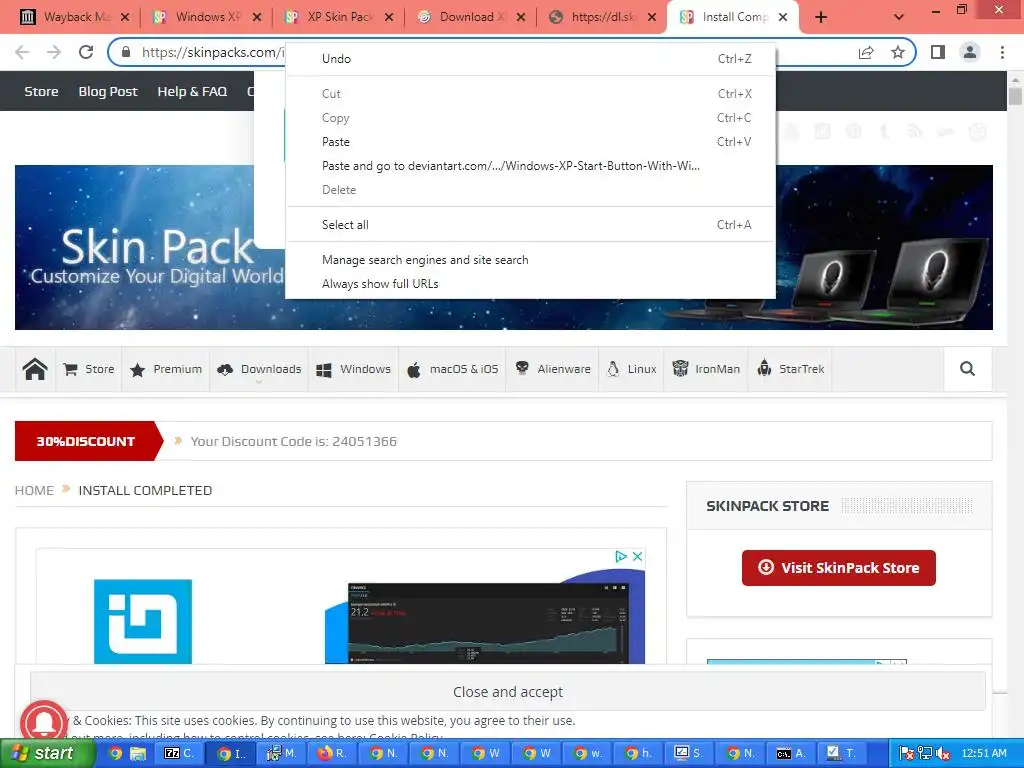Click the AdChoices triangle icon
This screenshot has width=1024, height=768.
point(620,556)
